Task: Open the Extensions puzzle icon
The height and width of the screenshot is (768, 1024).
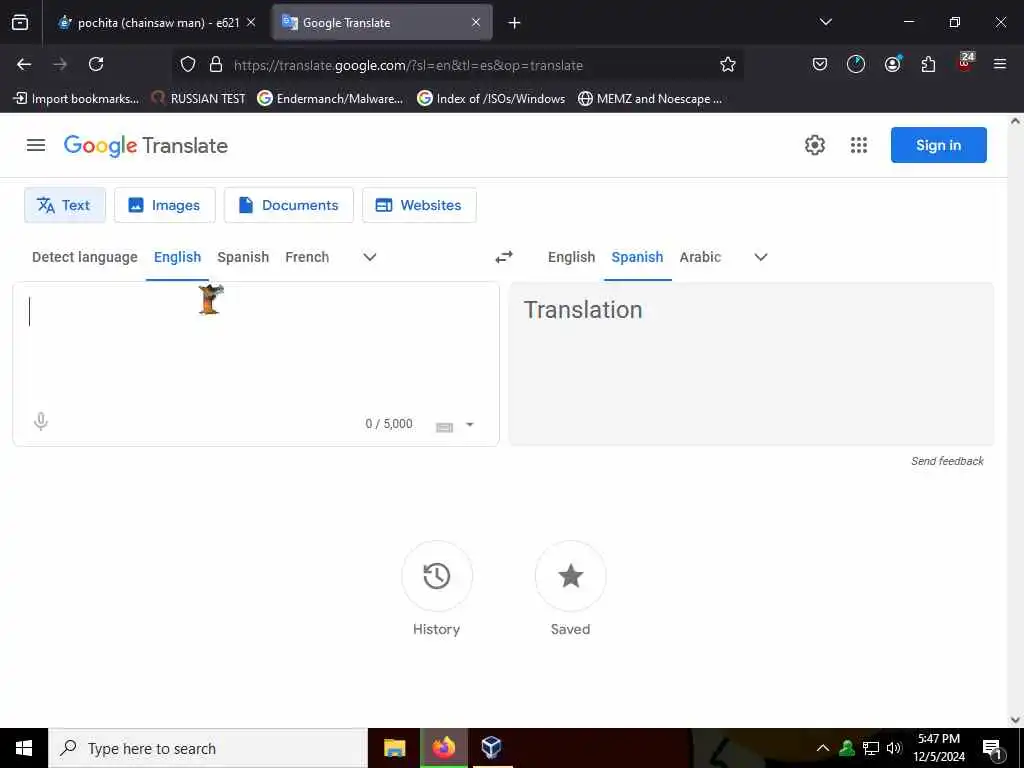Action: 928,64
